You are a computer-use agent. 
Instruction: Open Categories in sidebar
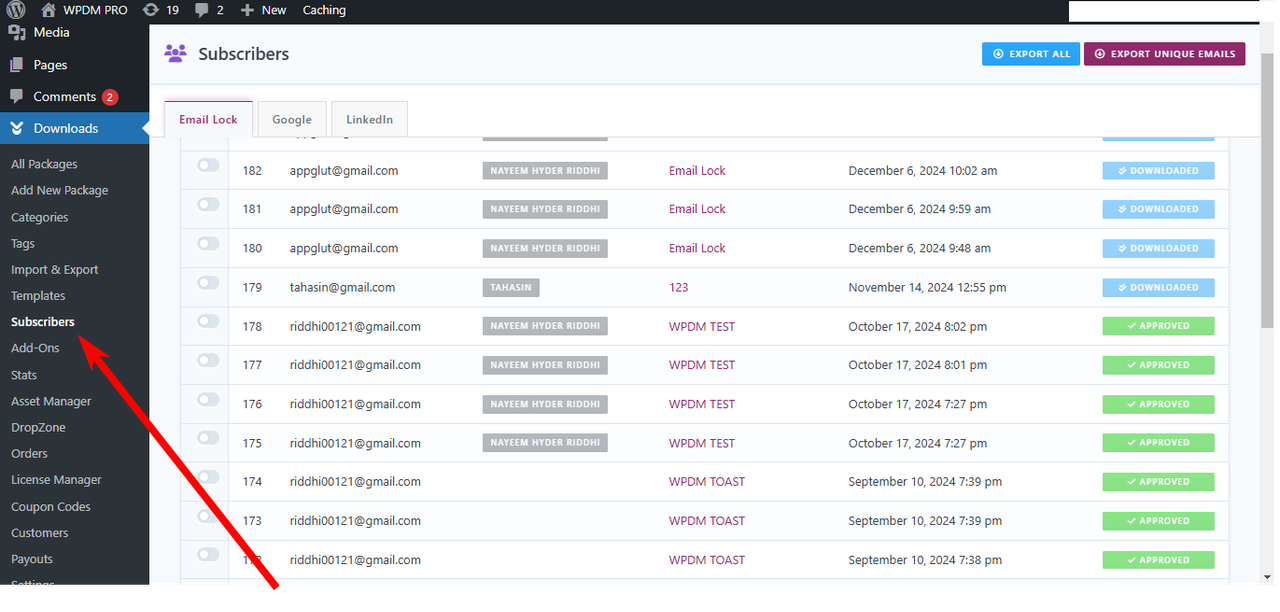pyautogui.click(x=40, y=217)
